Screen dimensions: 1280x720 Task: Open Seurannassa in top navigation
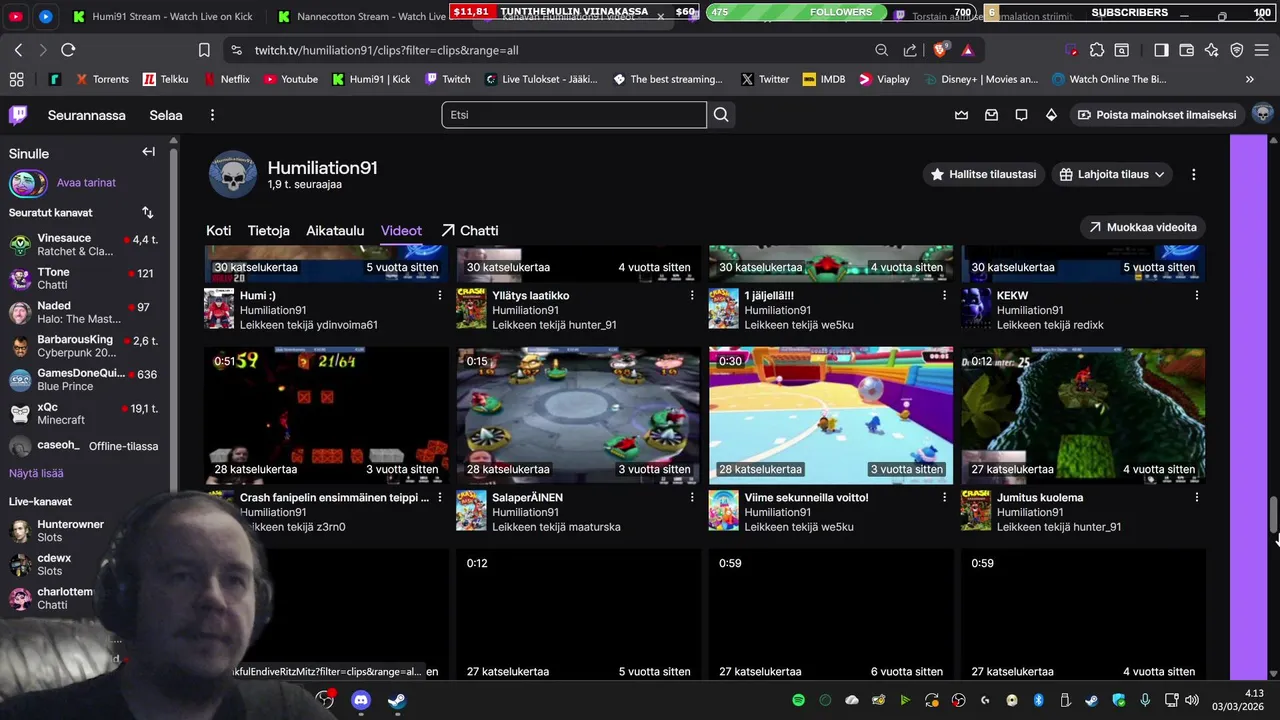point(87,115)
